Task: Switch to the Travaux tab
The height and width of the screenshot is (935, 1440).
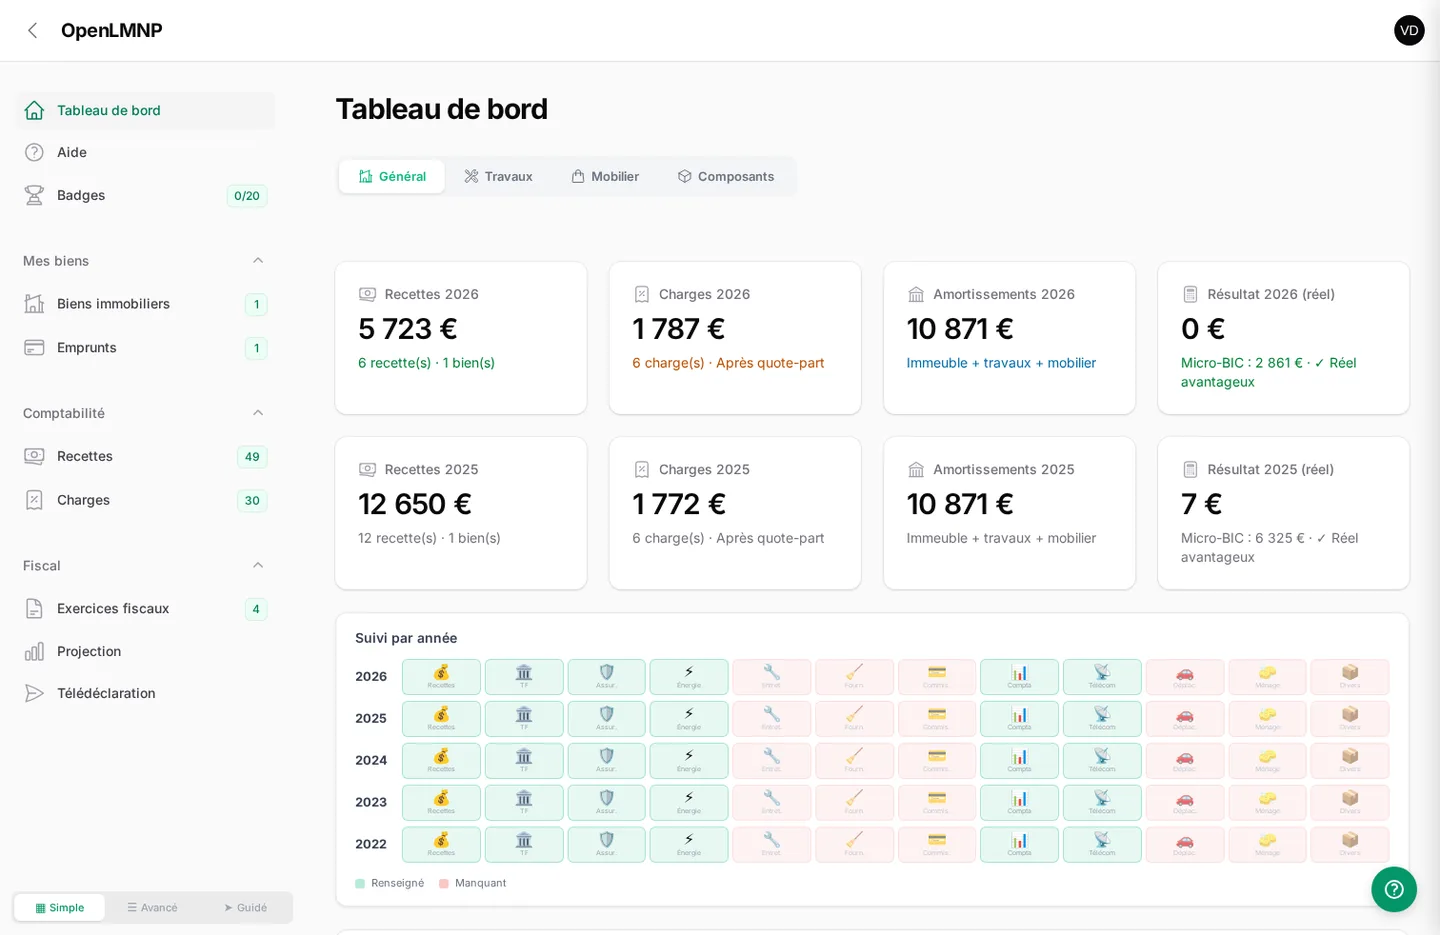Action: [498, 176]
